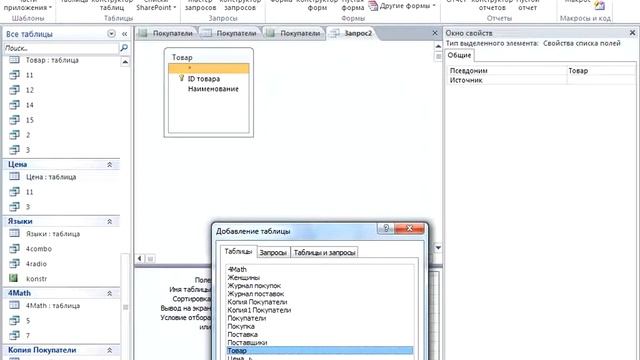Screen dimensions: 640x360
Task: Open query 12 in navigation pane
Action: pyautogui.click(x=29, y=90)
